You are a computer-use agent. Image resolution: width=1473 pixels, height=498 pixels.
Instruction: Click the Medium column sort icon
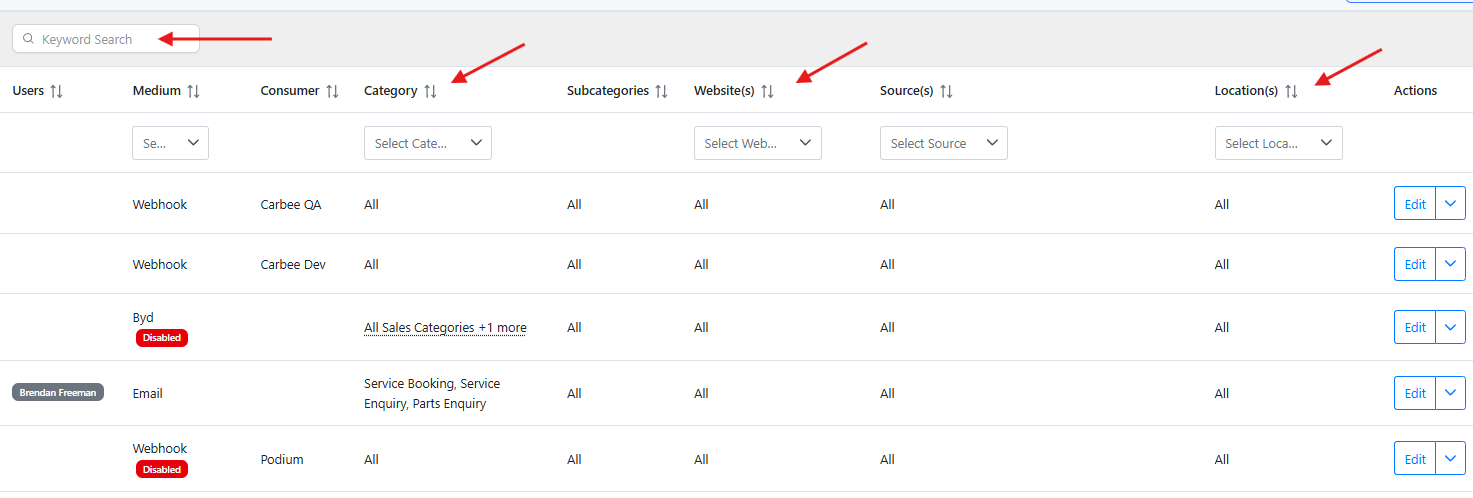(193, 91)
